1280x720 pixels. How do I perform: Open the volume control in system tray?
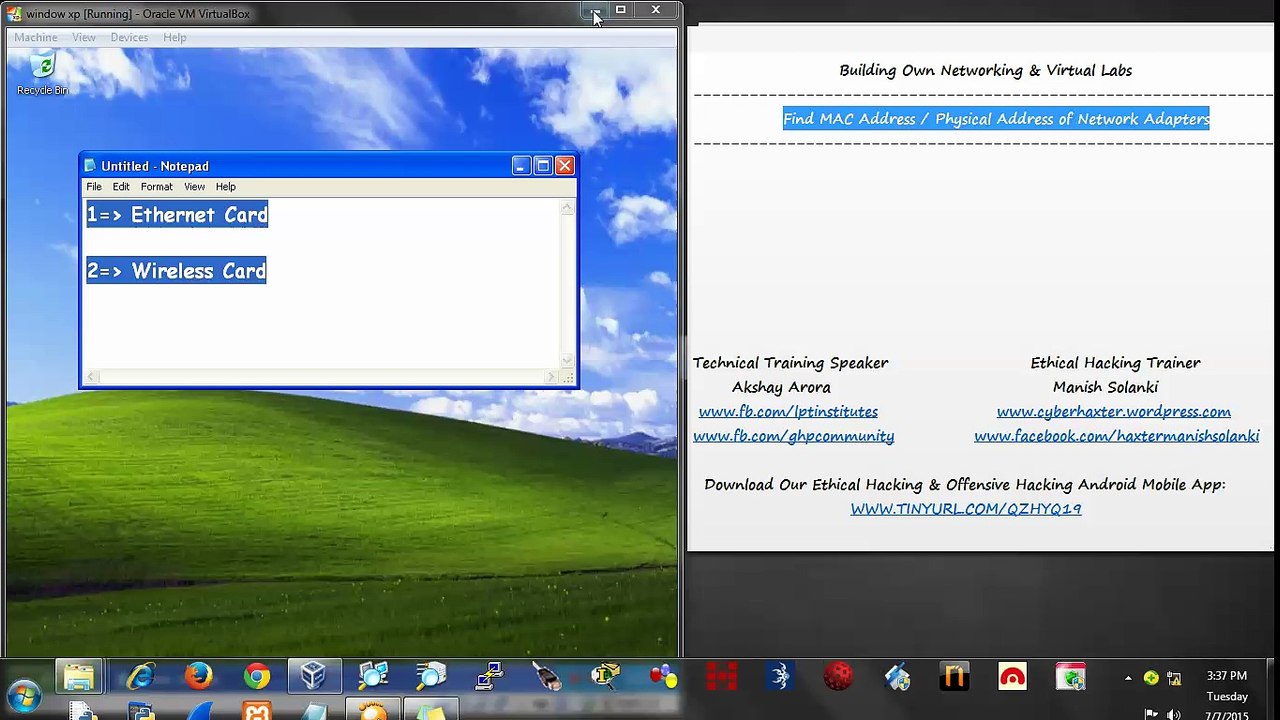point(1173,714)
